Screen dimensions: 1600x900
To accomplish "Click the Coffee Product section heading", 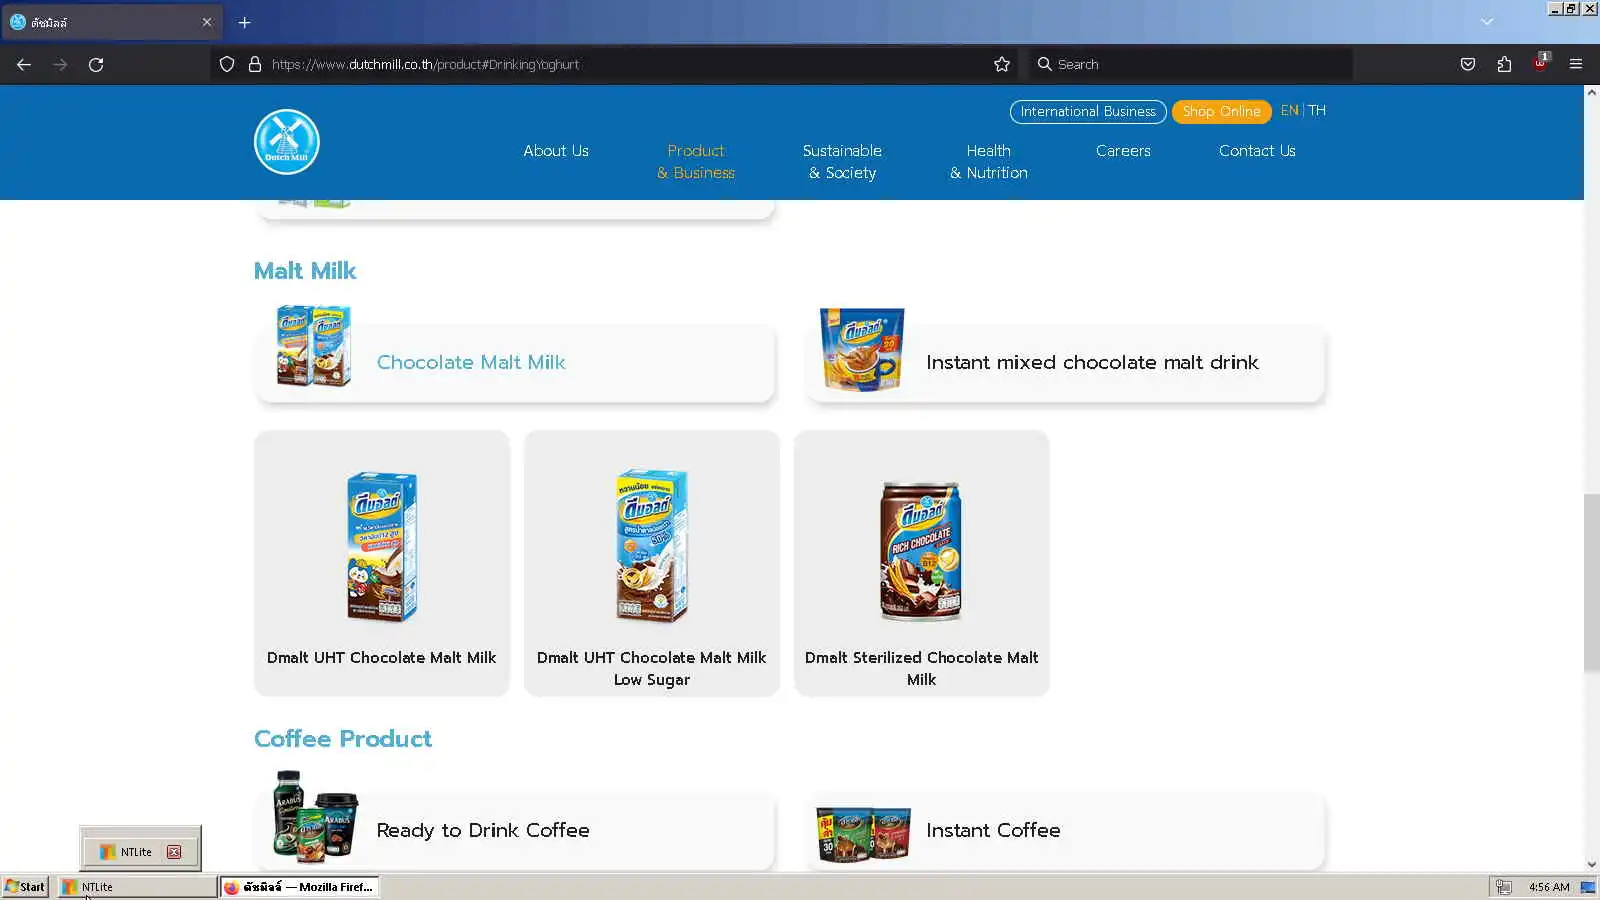I will coord(343,739).
